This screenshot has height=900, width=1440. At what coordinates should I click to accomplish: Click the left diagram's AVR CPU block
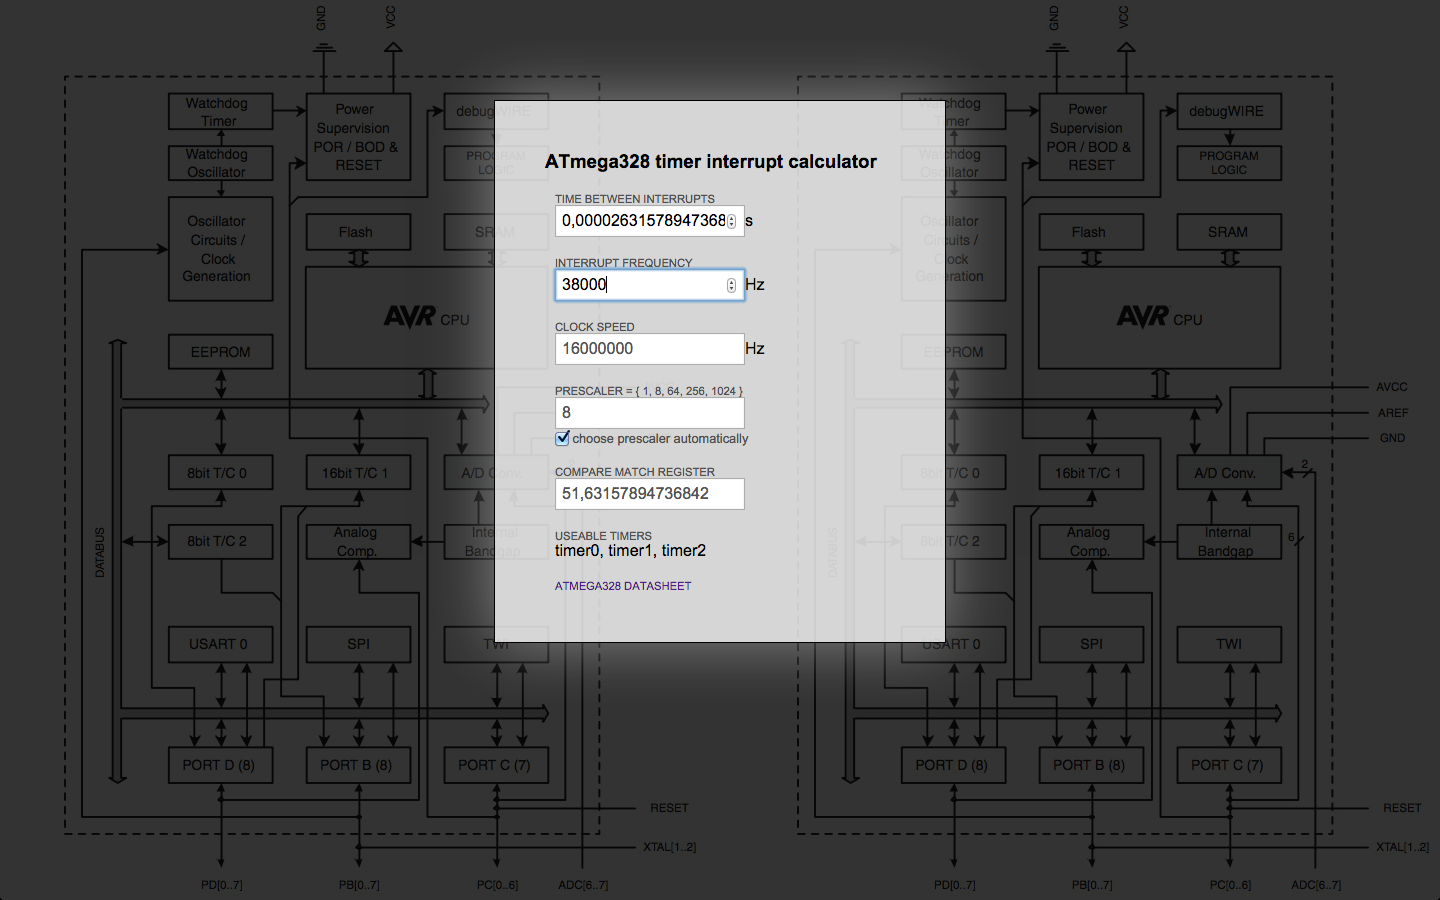tap(426, 318)
